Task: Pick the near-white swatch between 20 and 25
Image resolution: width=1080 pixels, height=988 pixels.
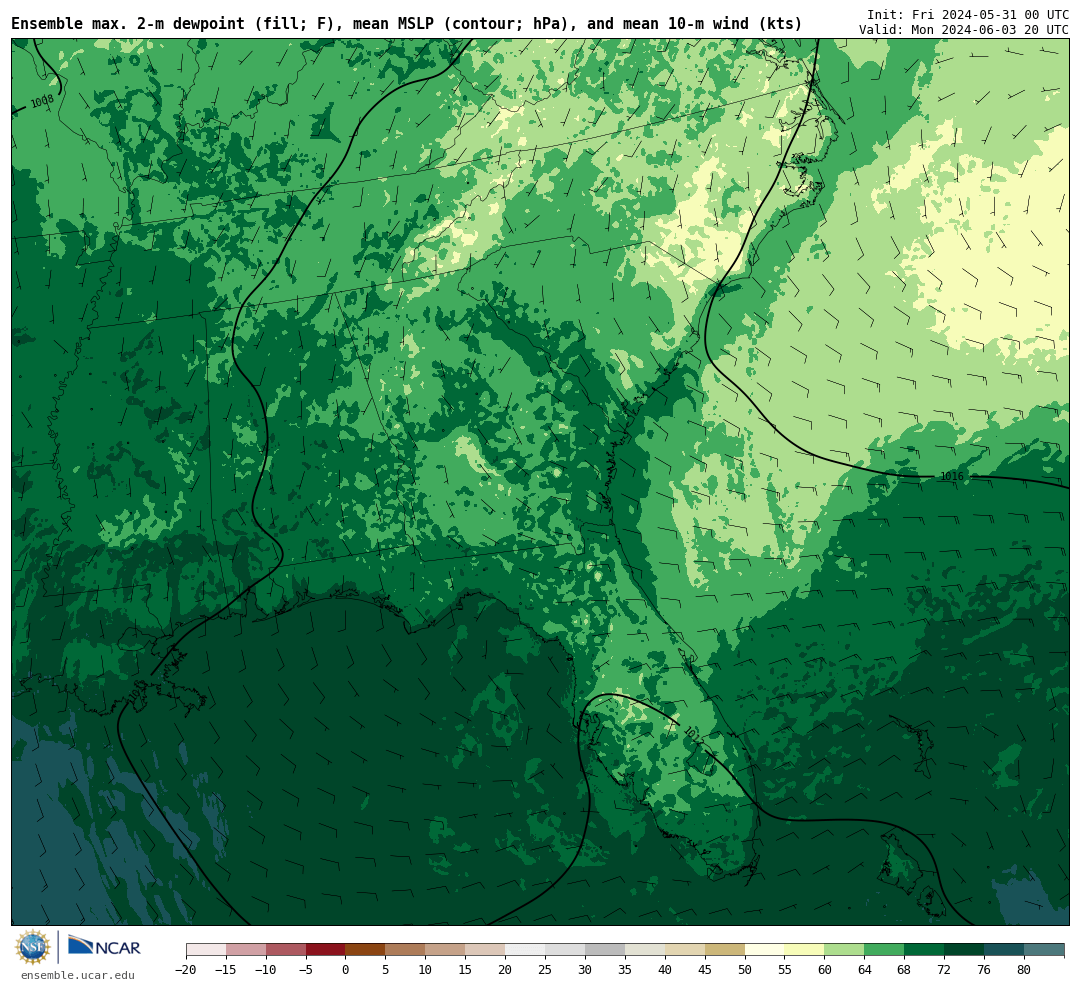Action: point(526,950)
